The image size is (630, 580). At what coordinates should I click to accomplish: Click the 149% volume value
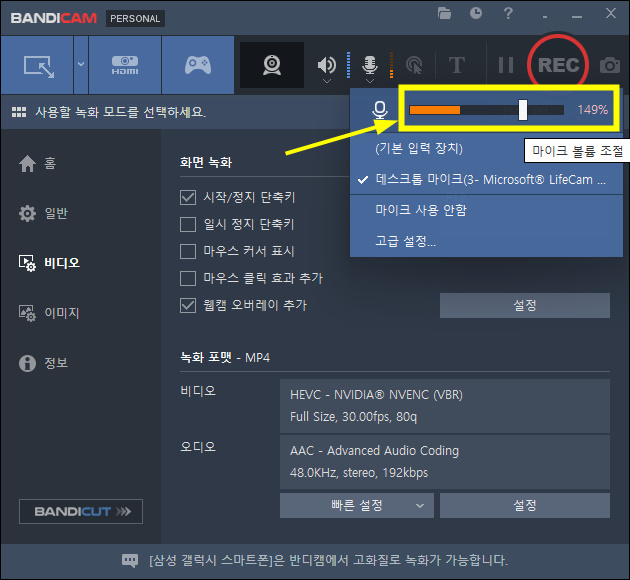593,110
